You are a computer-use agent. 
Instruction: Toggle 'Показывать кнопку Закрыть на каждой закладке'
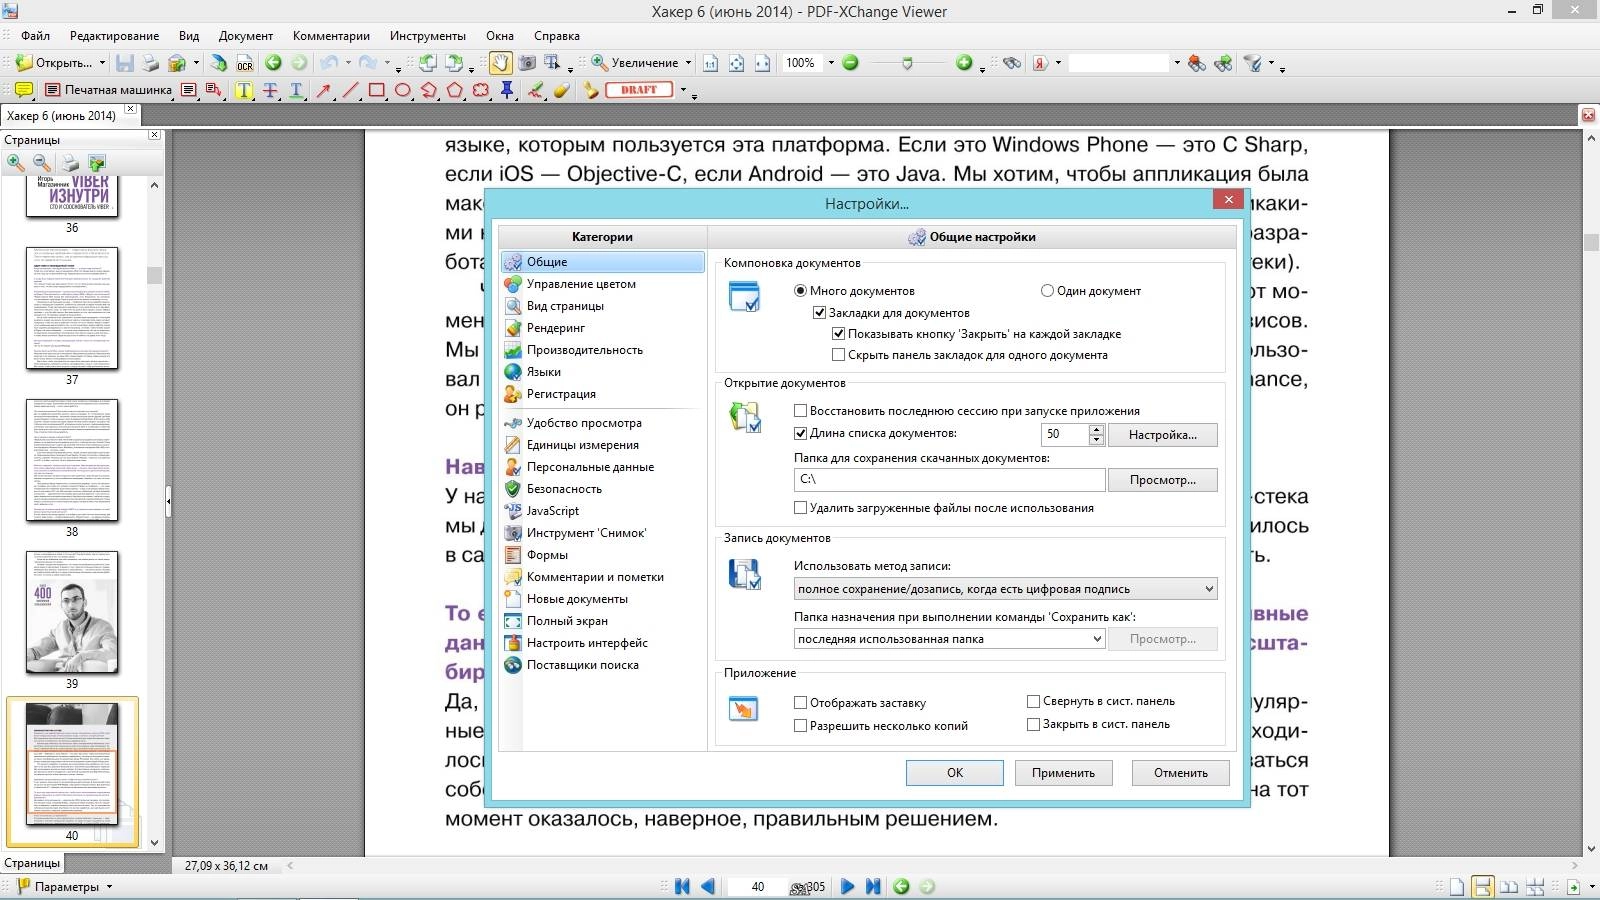(838, 334)
